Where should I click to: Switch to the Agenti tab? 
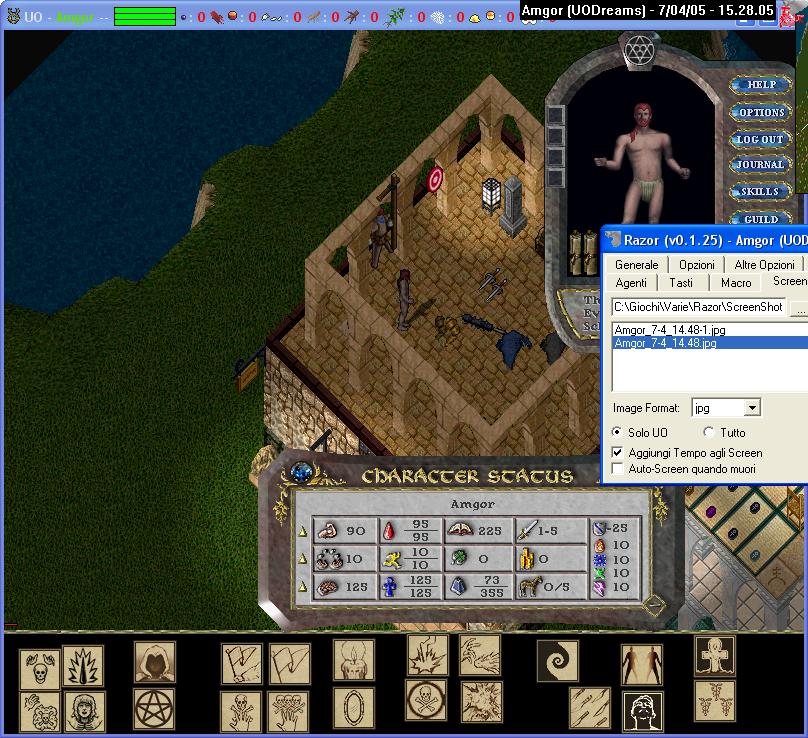coord(631,282)
